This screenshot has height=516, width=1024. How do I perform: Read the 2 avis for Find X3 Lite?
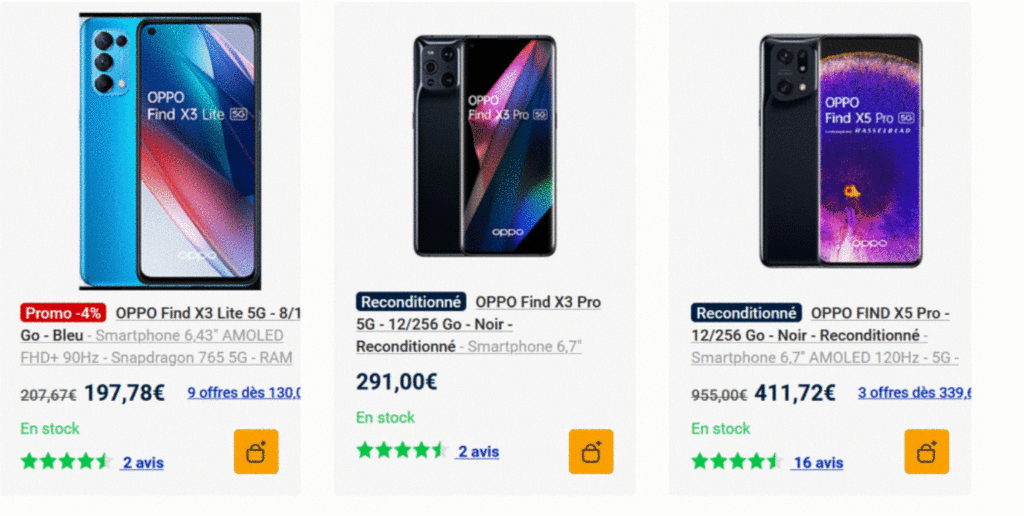[143, 463]
